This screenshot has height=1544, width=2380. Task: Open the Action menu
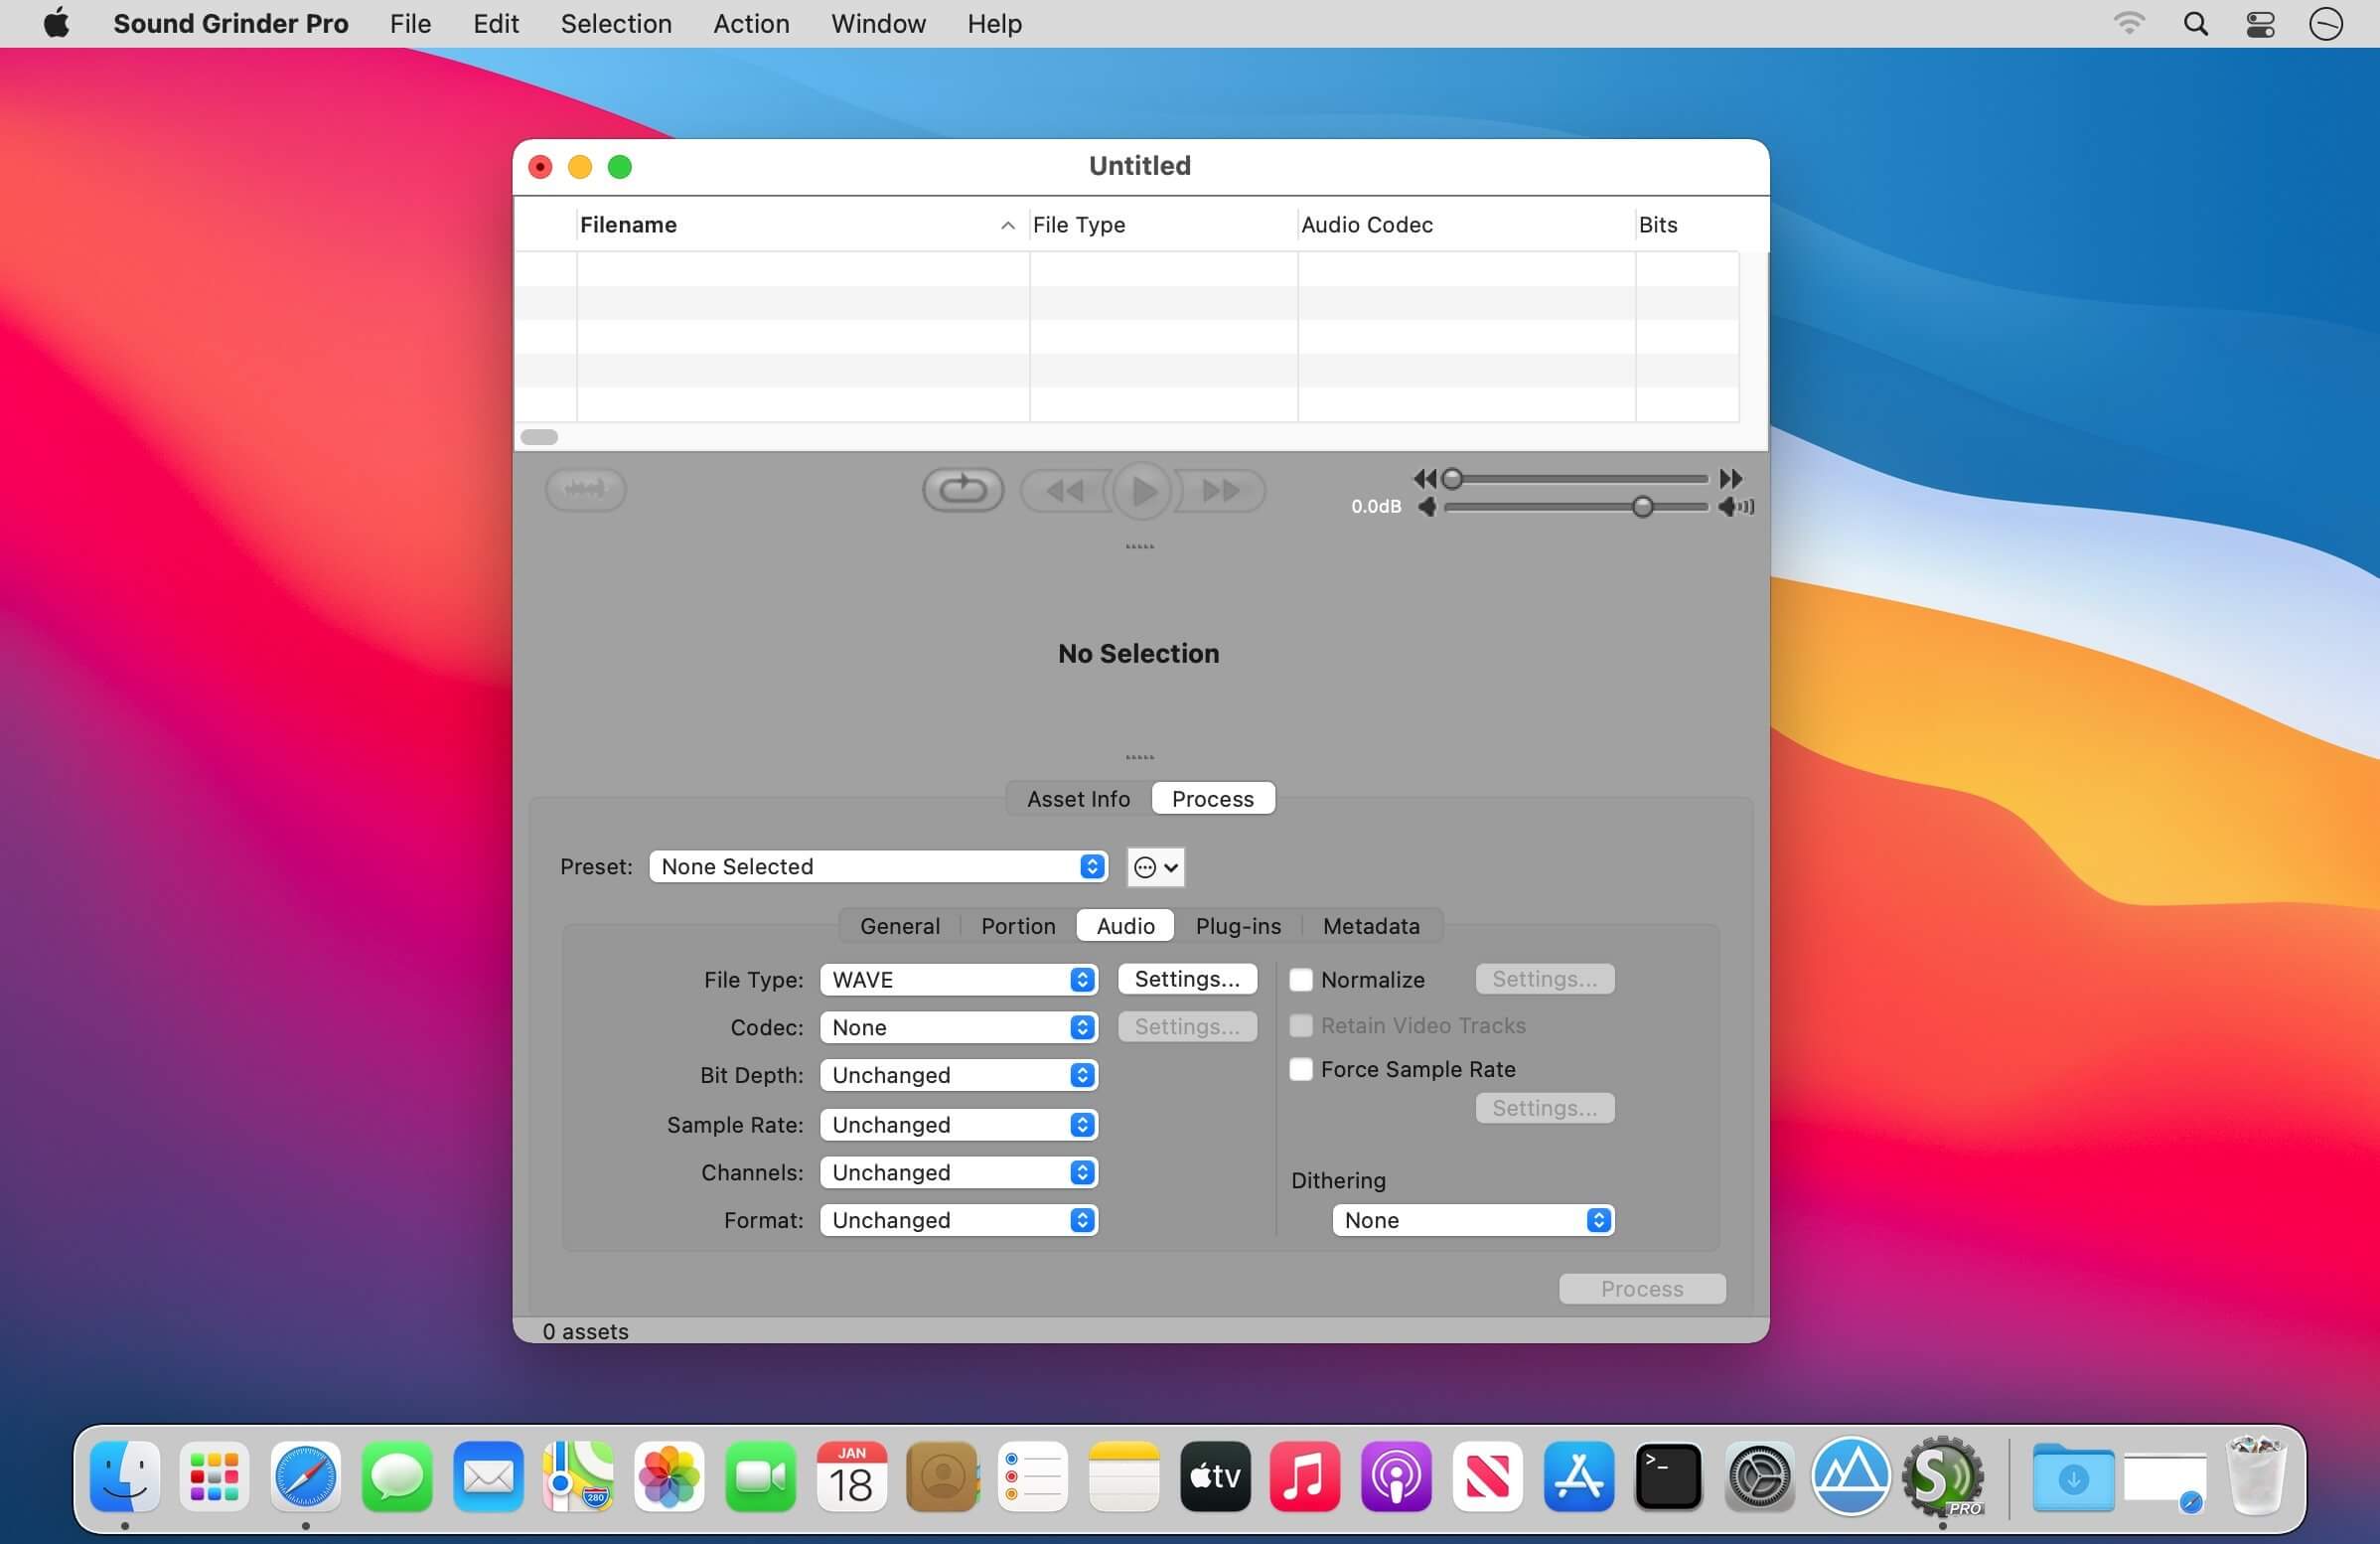pyautogui.click(x=750, y=23)
